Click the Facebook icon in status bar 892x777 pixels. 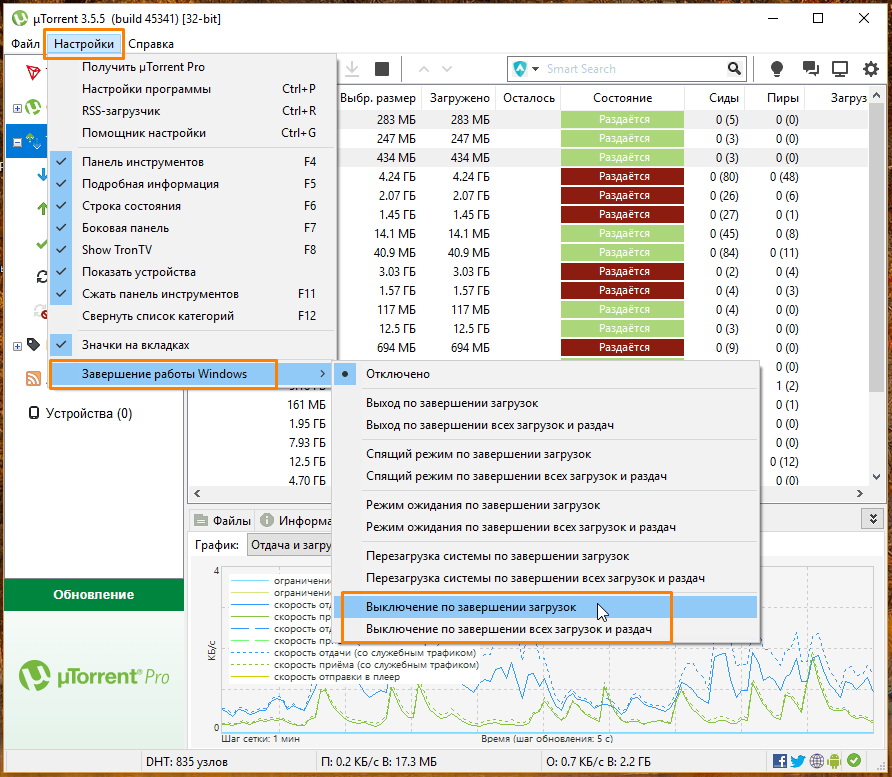coord(780,761)
